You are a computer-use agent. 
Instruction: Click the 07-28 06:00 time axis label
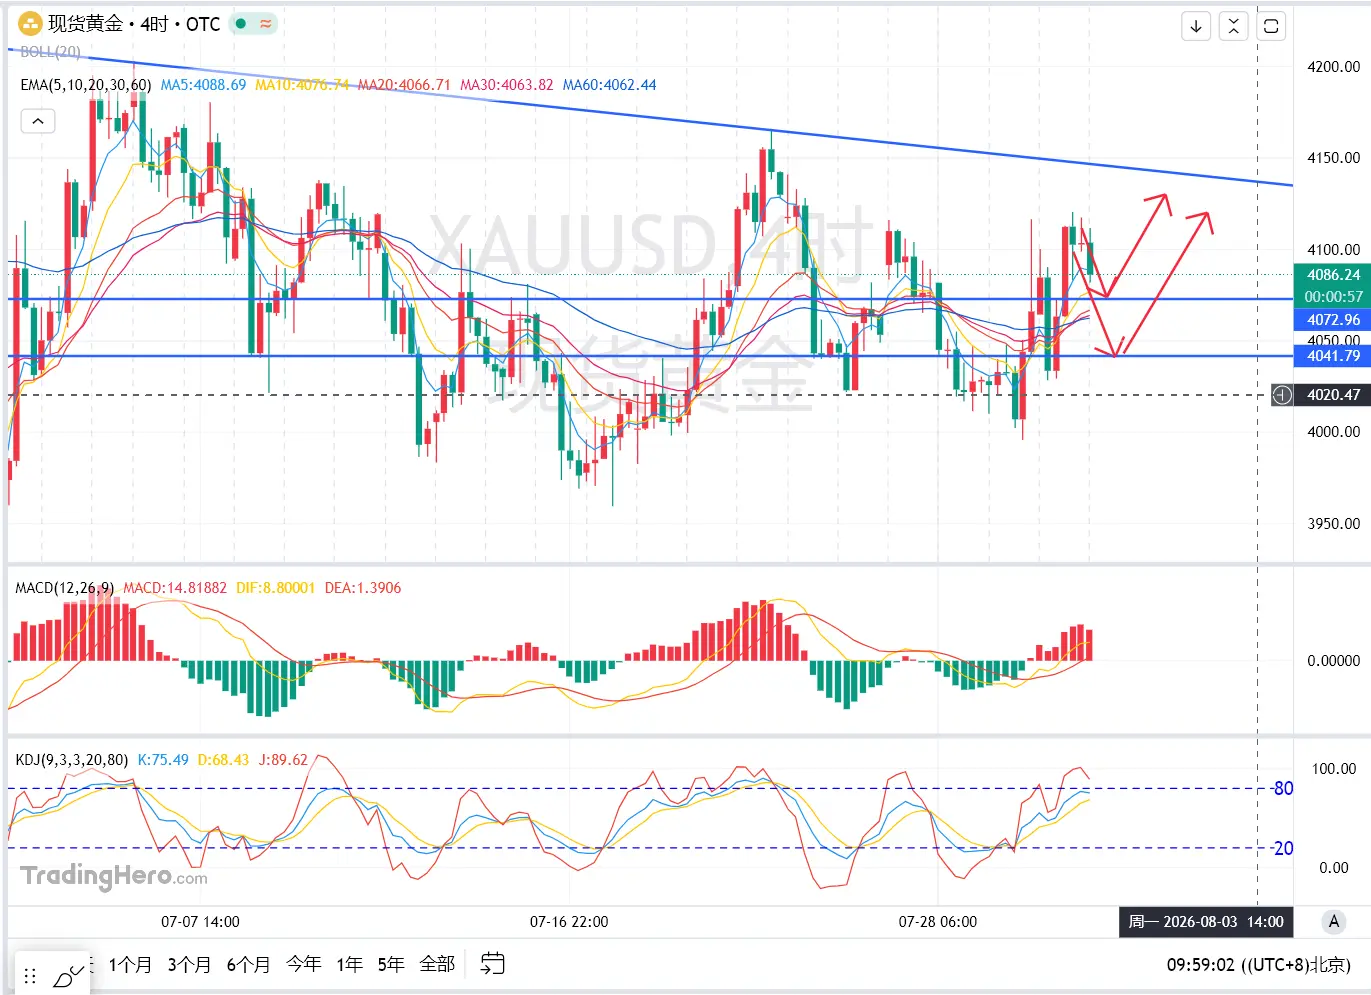(938, 922)
